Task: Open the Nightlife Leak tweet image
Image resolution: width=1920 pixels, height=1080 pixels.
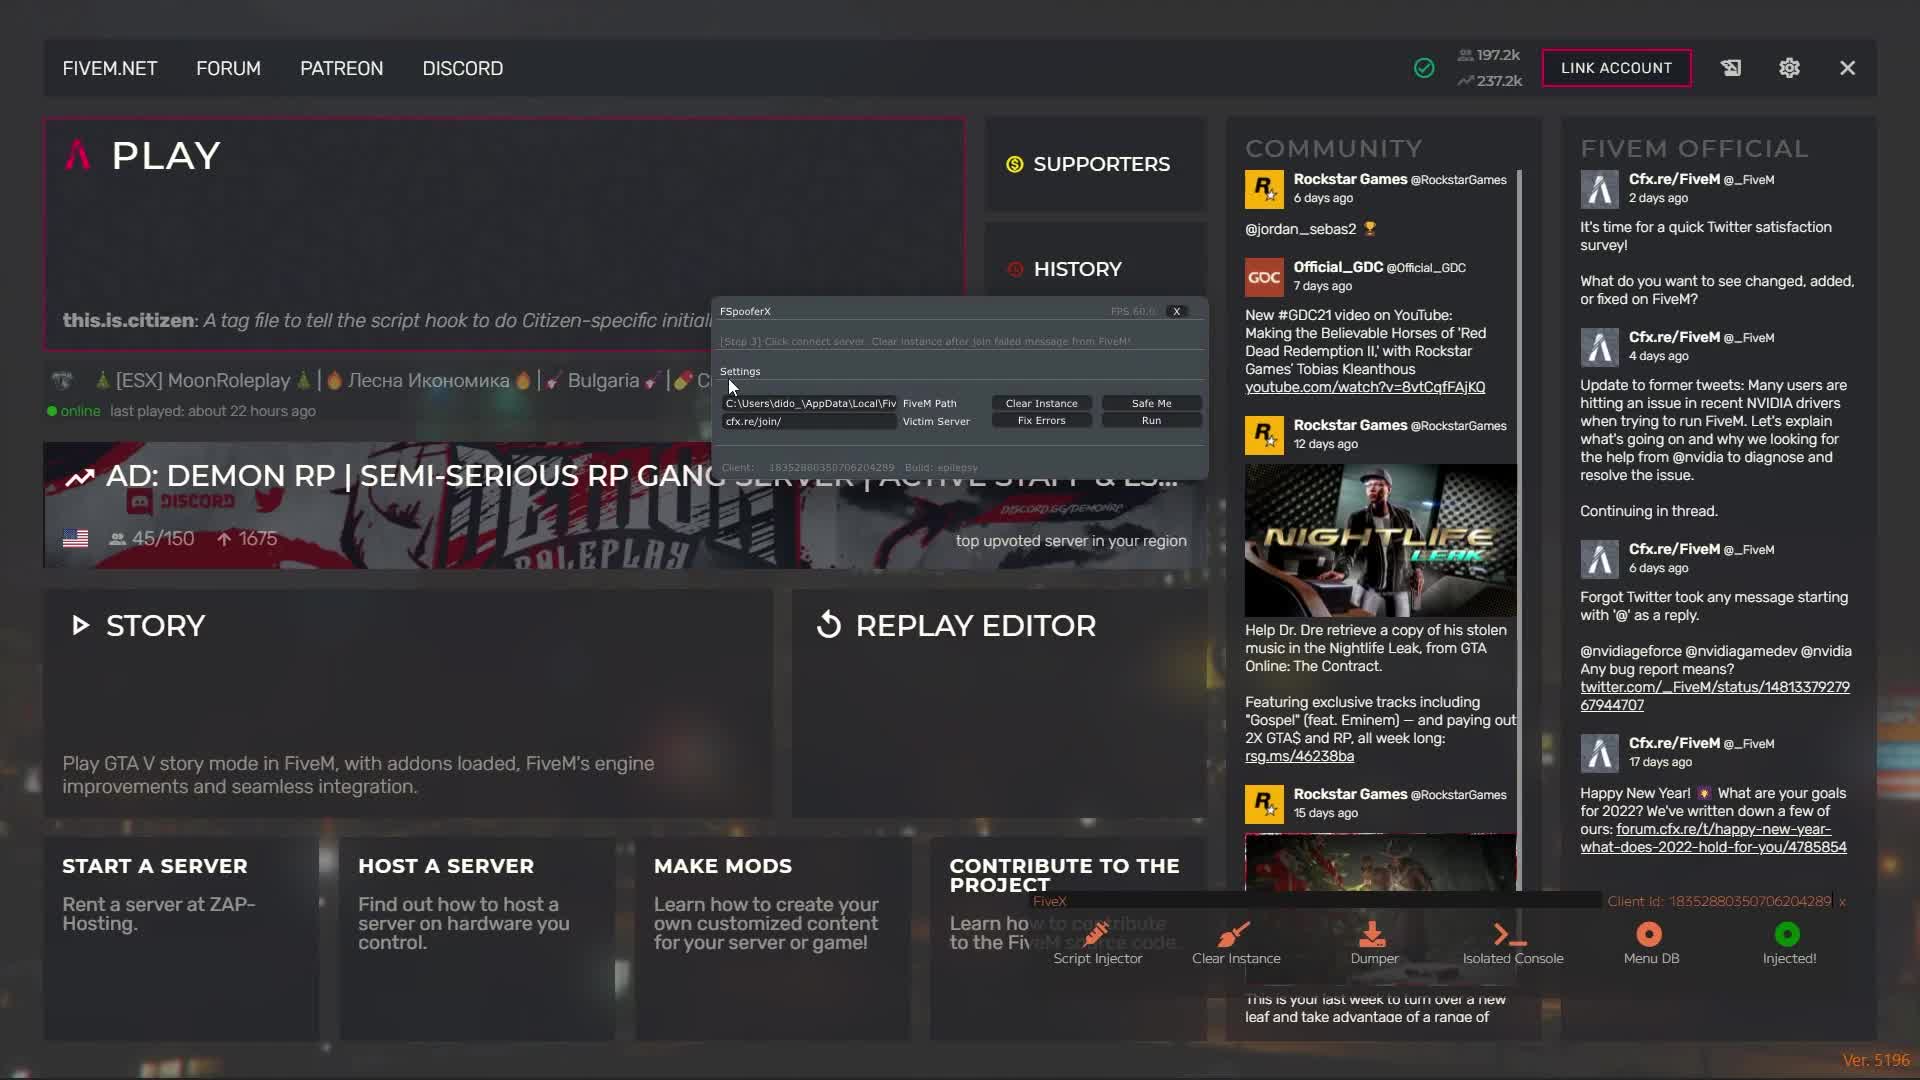Action: [x=1380, y=540]
